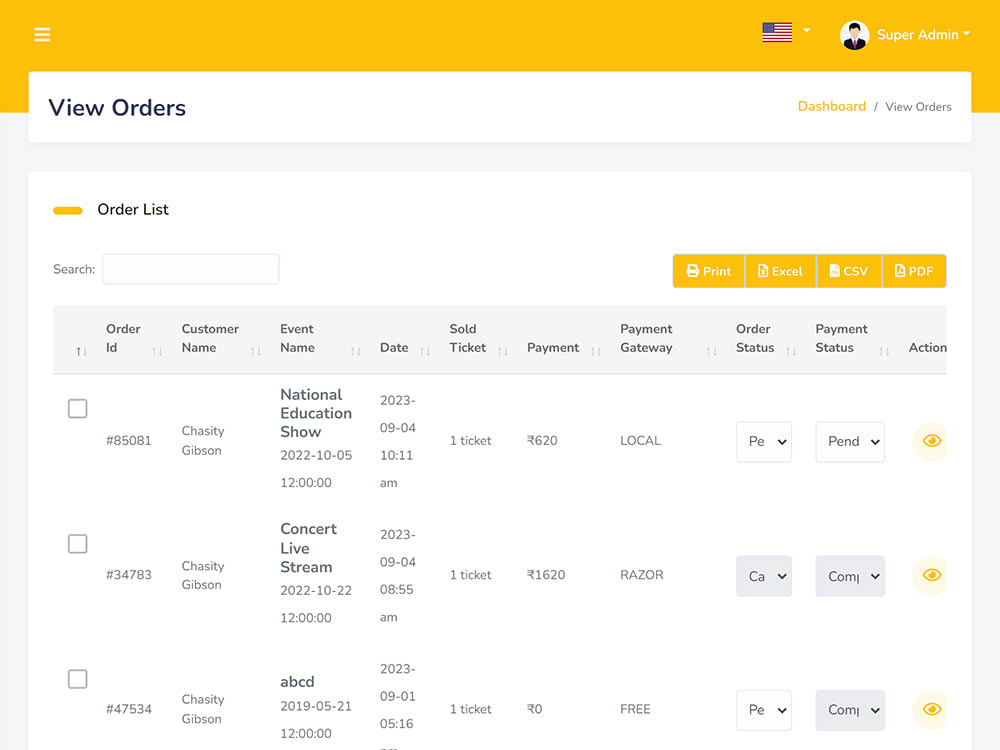This screenshot has width=1000, height=750.
Task: Sort table by Customer Name column
Action: (256, 351)
